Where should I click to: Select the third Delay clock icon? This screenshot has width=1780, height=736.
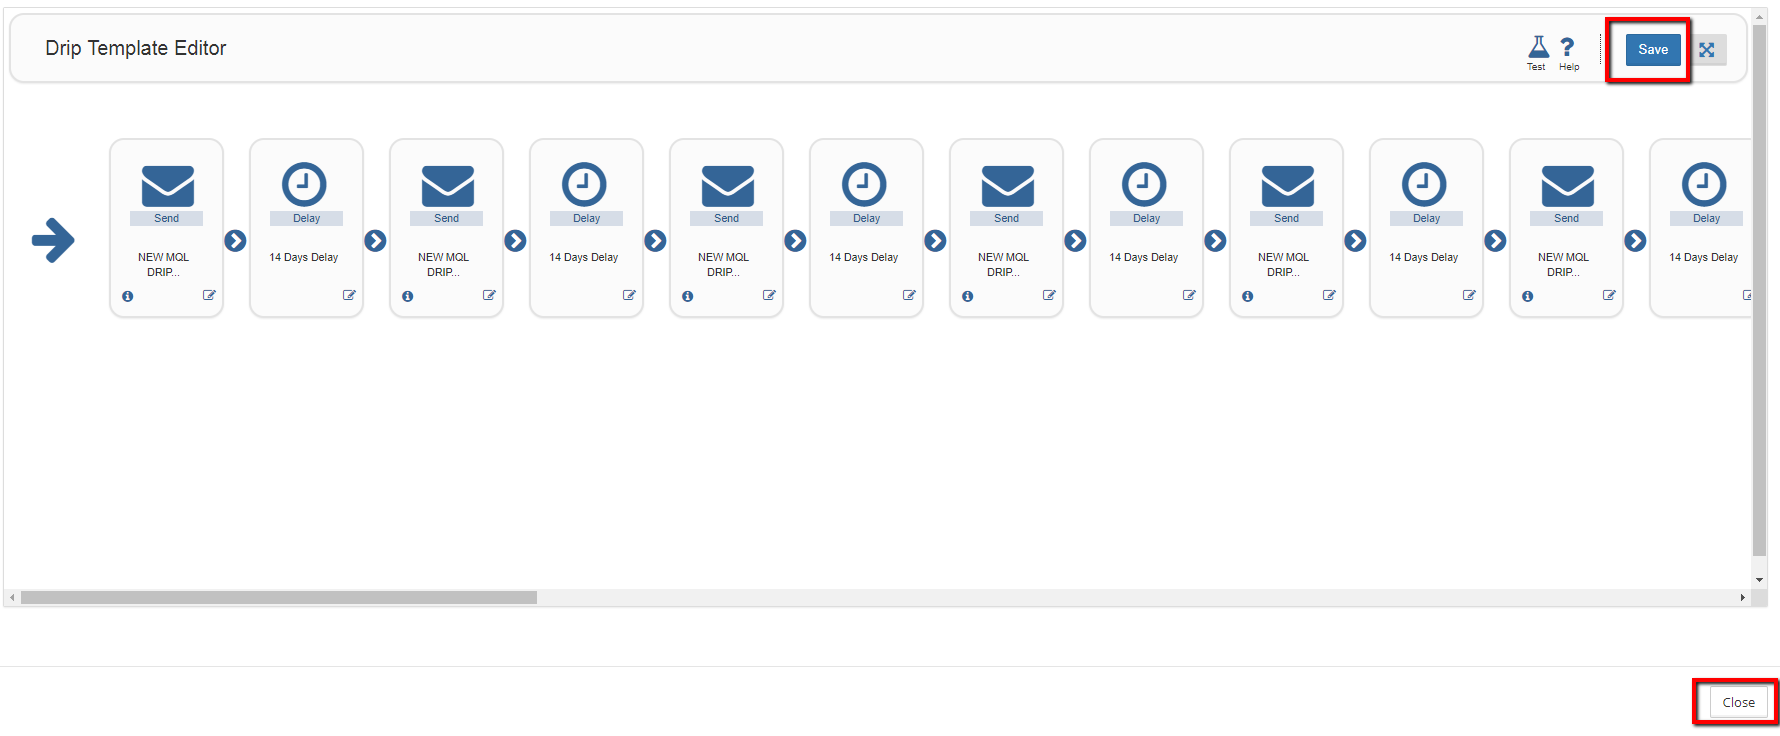(x=864, y=184)
